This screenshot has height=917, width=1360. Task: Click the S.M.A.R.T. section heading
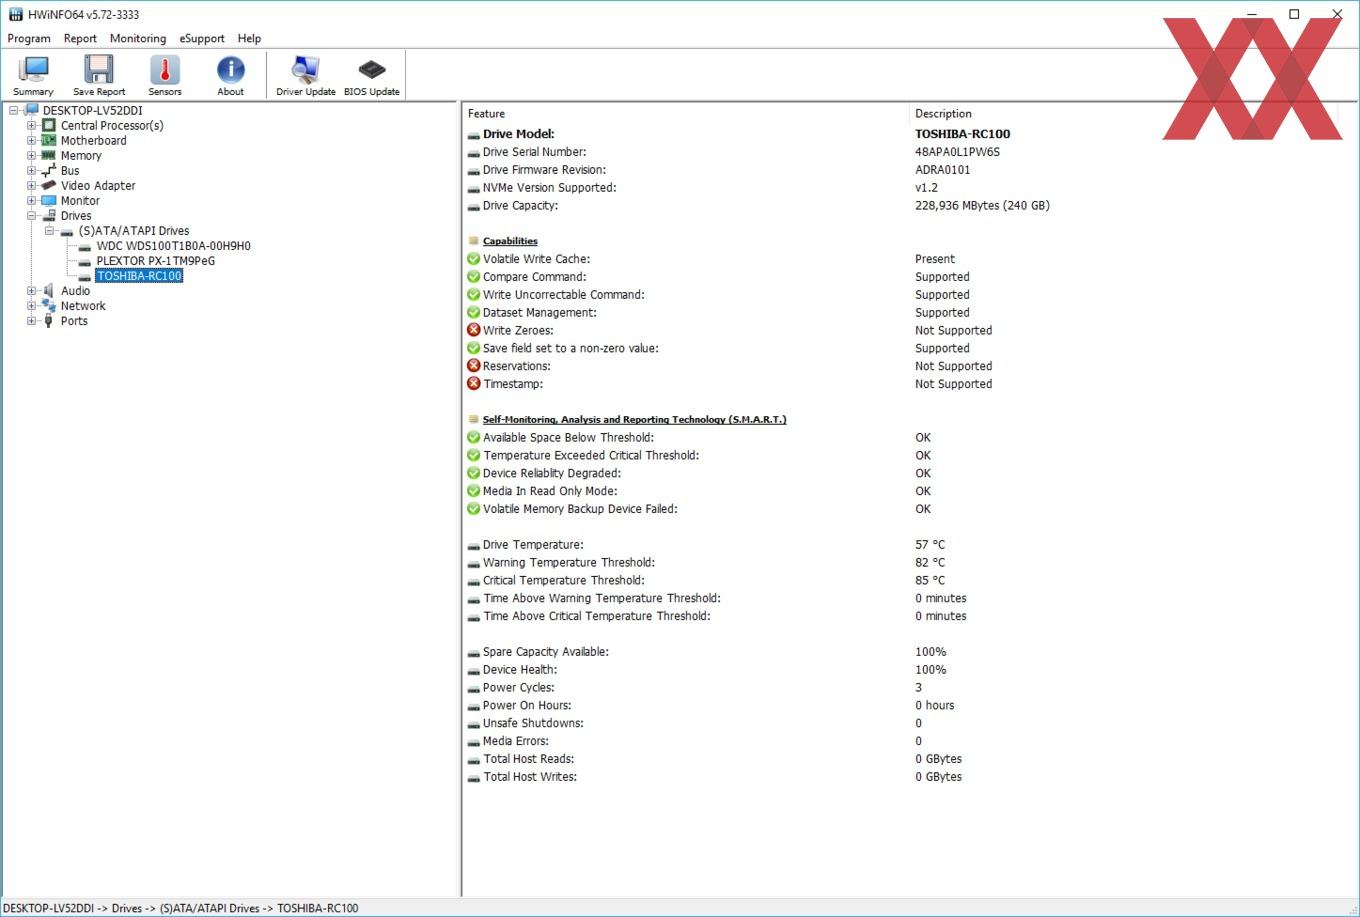(x=634, y=420)
